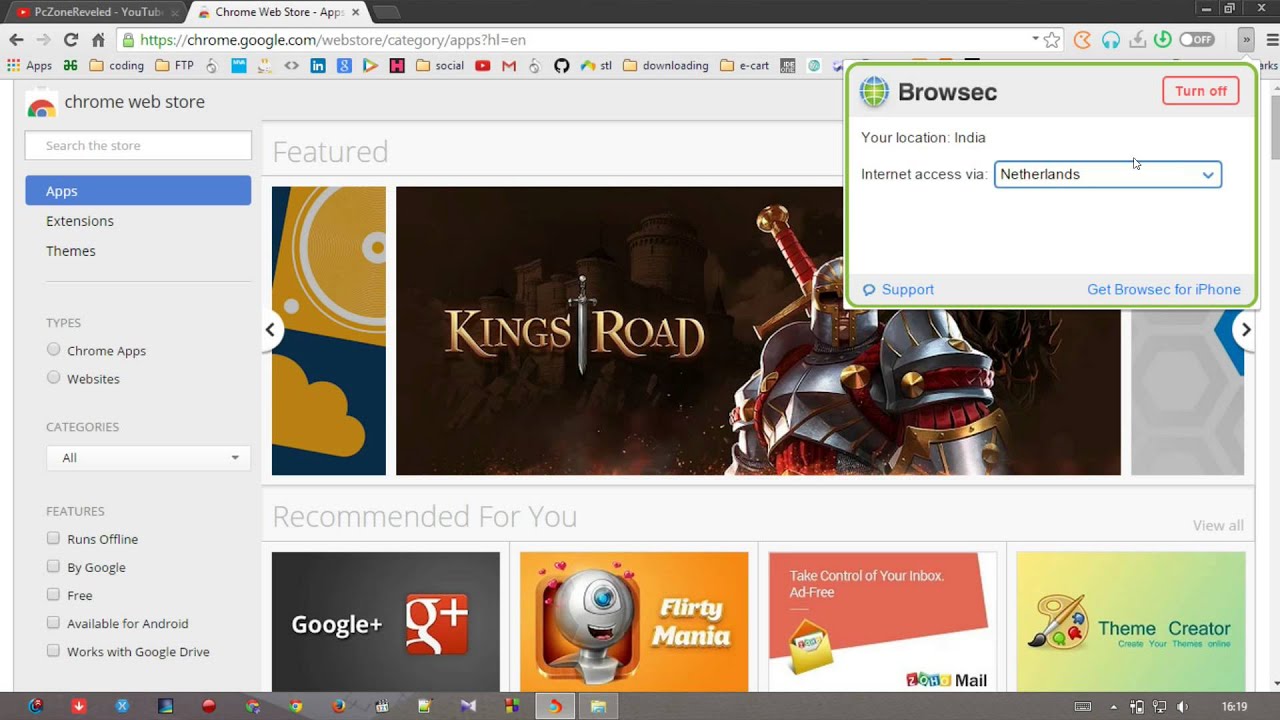Click the Turn off button in Browsec
Viewport: 1280px width, 720px height.
point(1201,91)
